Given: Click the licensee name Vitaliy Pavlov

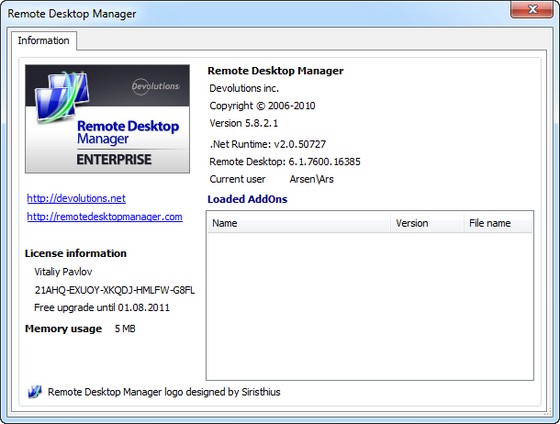Looking at the screenshot, I should coord(63,272).
